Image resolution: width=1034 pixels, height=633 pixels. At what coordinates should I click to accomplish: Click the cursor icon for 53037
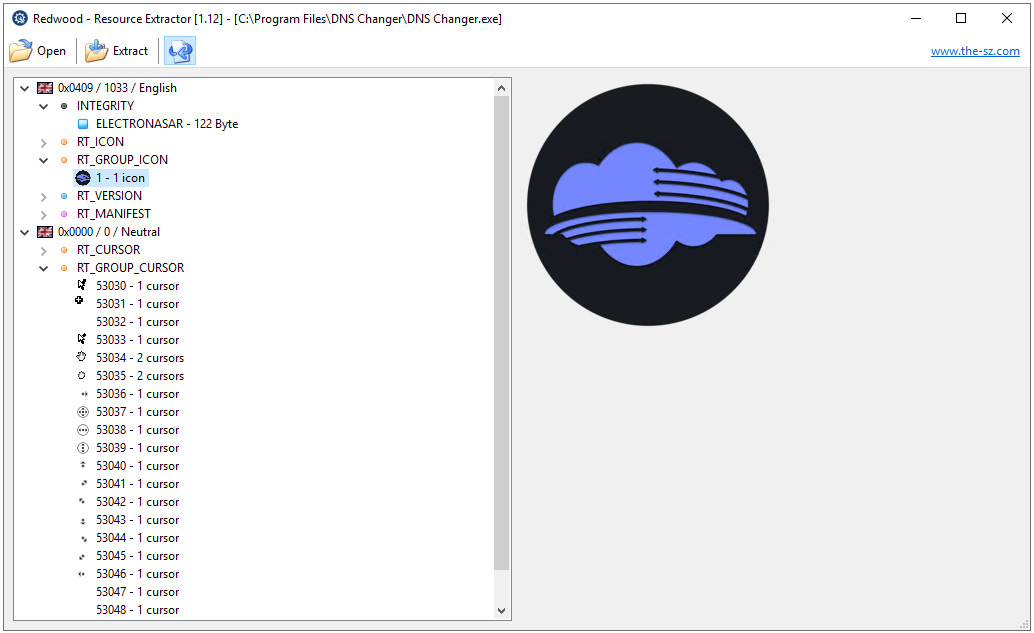click(x=83, y=412)
